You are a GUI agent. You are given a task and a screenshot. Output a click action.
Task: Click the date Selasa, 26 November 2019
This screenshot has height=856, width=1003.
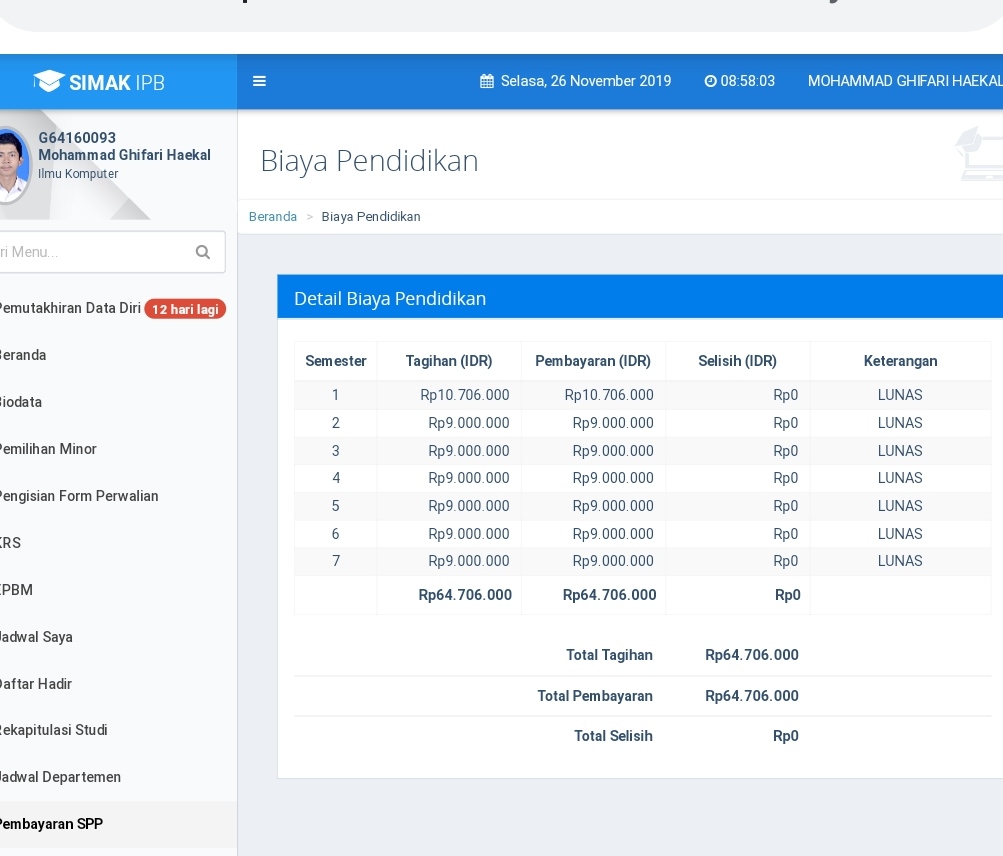tap(586, 81)
